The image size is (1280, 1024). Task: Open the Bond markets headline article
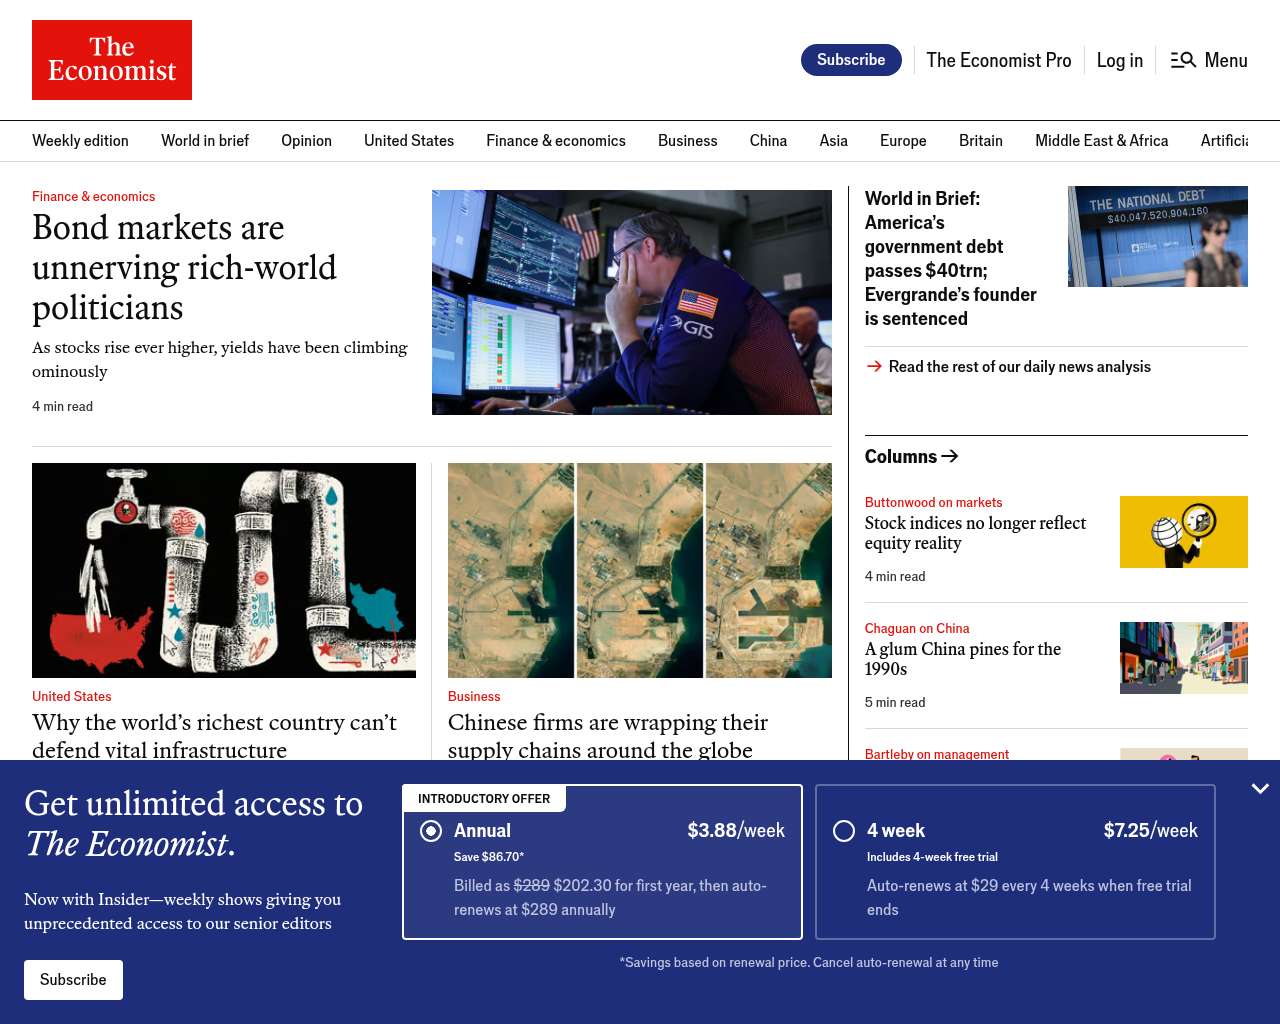184,268
